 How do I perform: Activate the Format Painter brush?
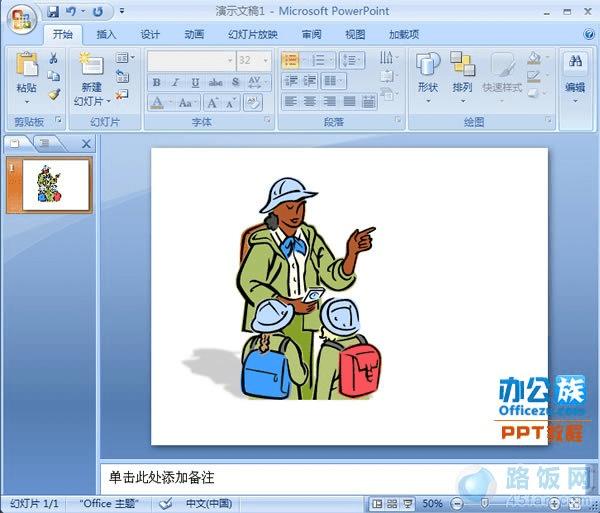[54, 94]
